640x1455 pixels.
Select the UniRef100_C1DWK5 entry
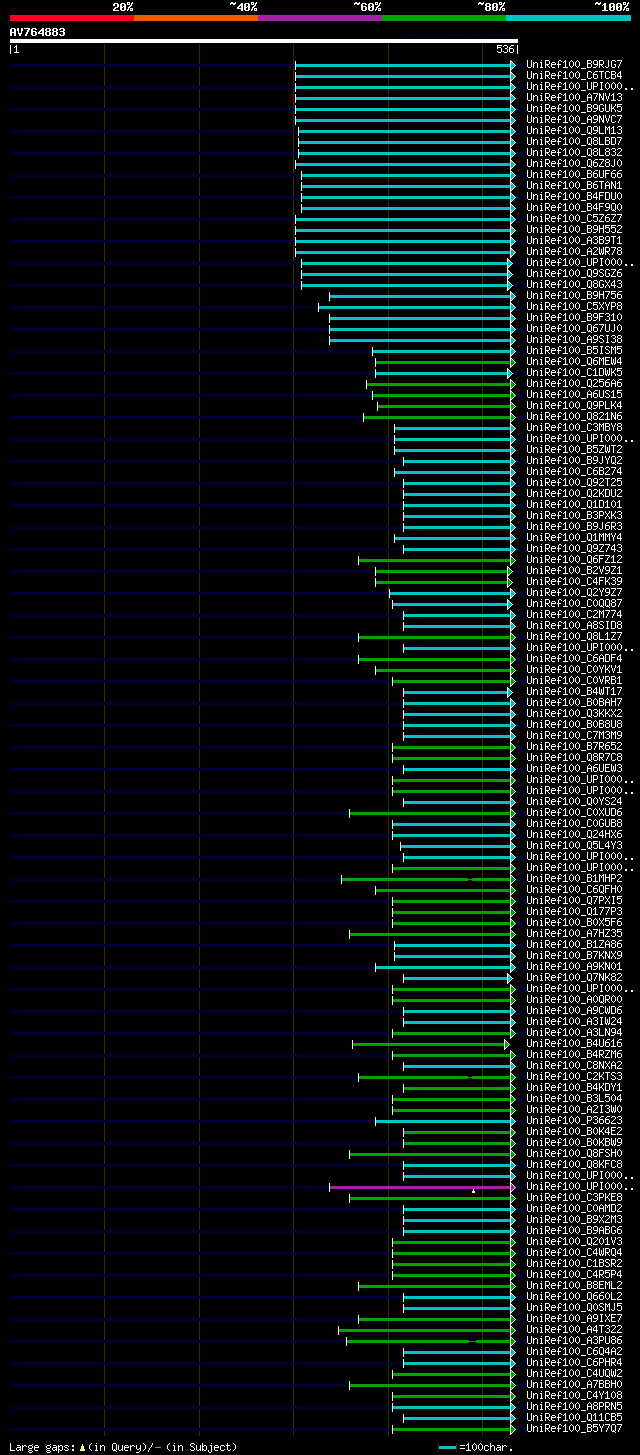[x=574, y=372]
